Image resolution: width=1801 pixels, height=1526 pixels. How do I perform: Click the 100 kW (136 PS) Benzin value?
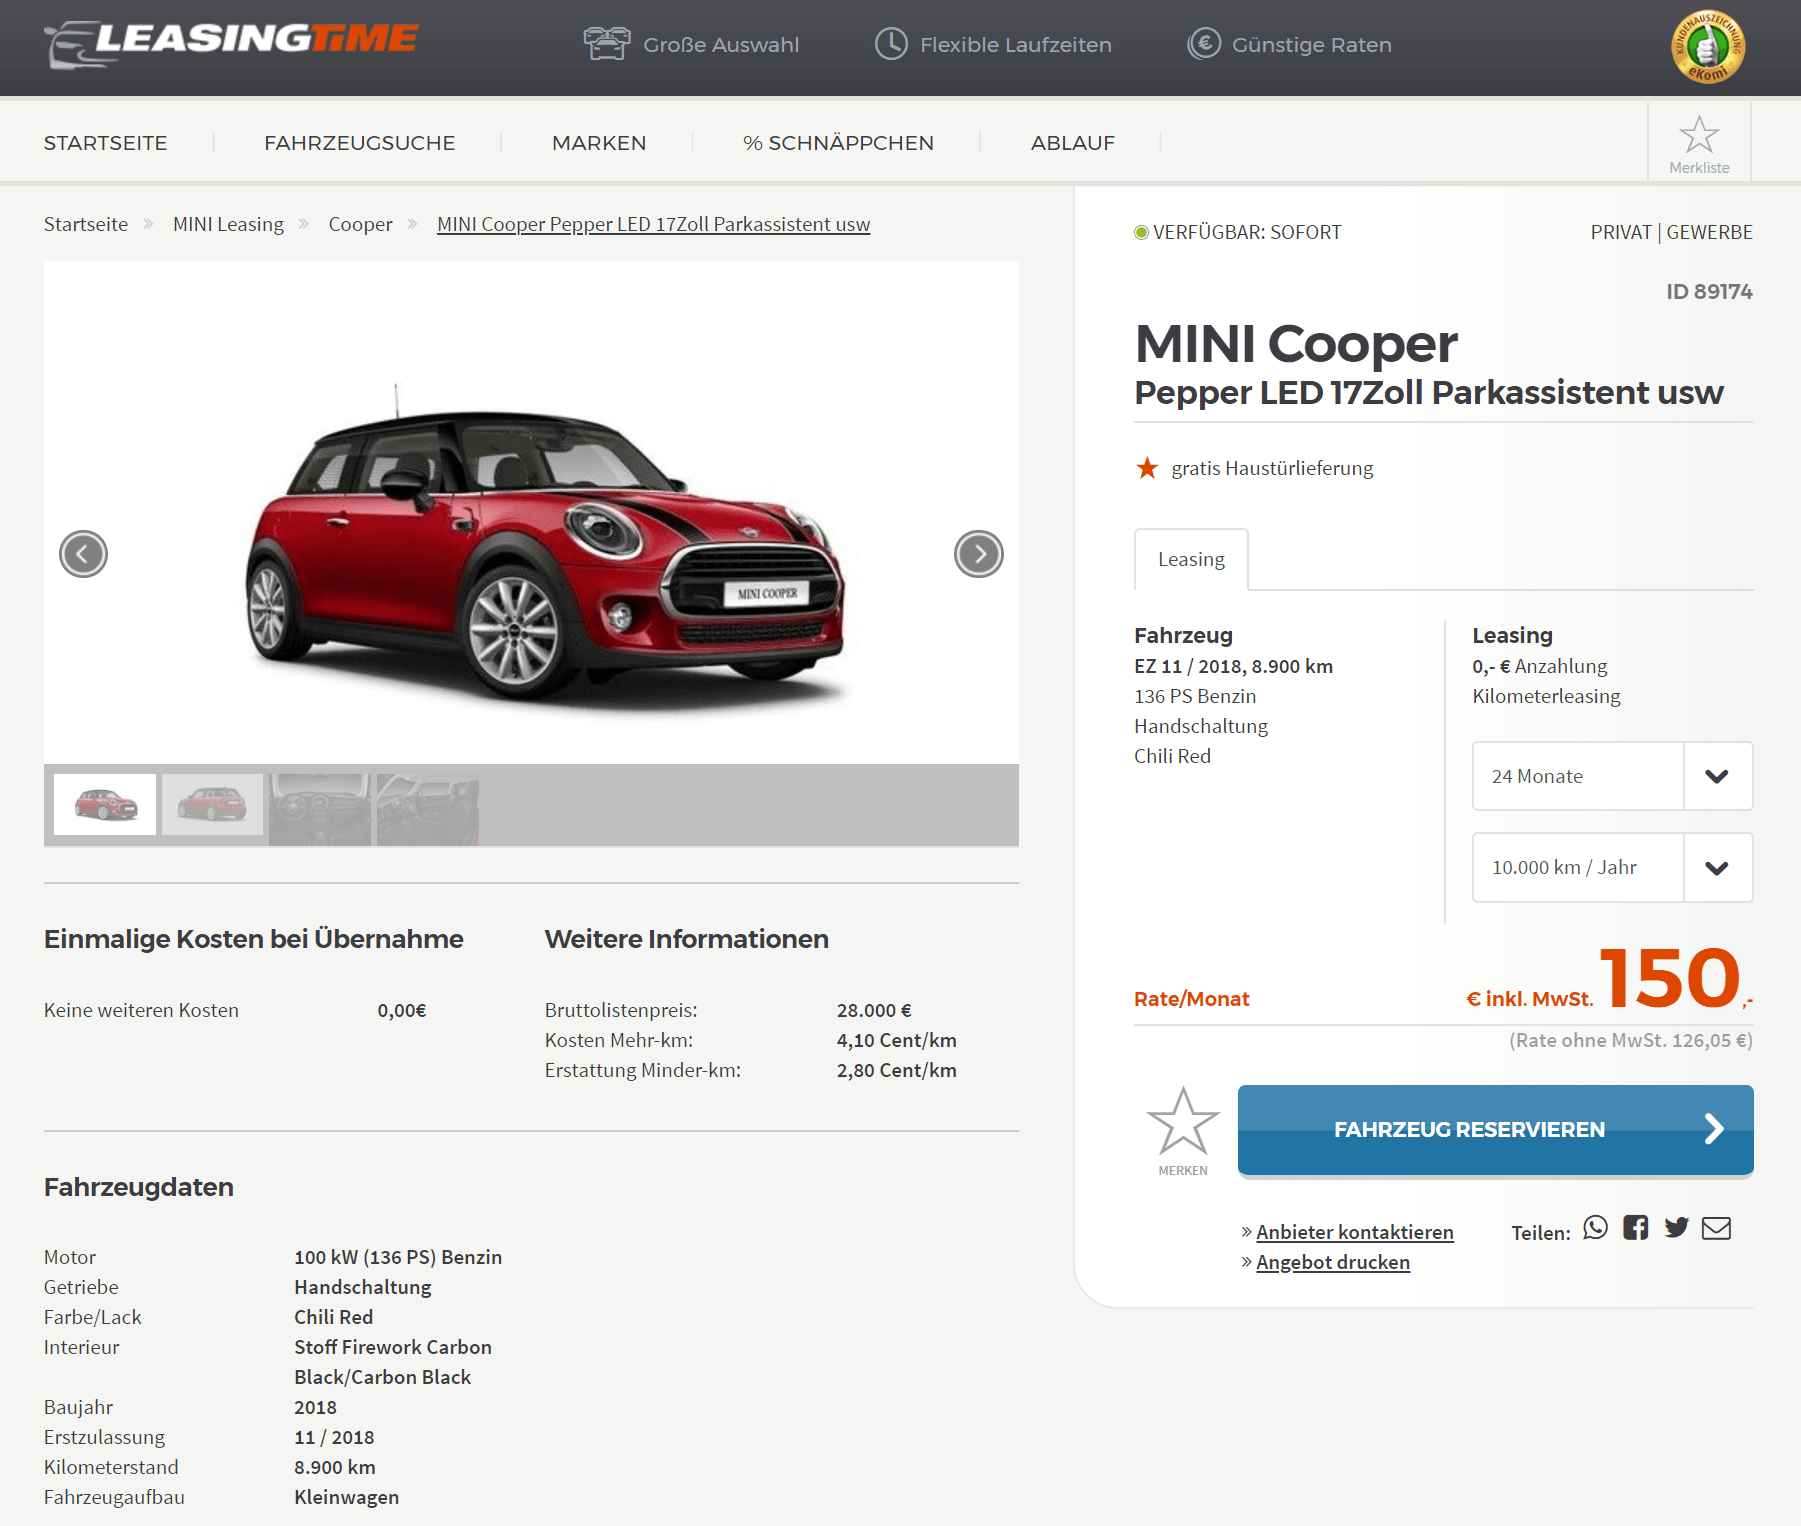(x=398, y=1257)
